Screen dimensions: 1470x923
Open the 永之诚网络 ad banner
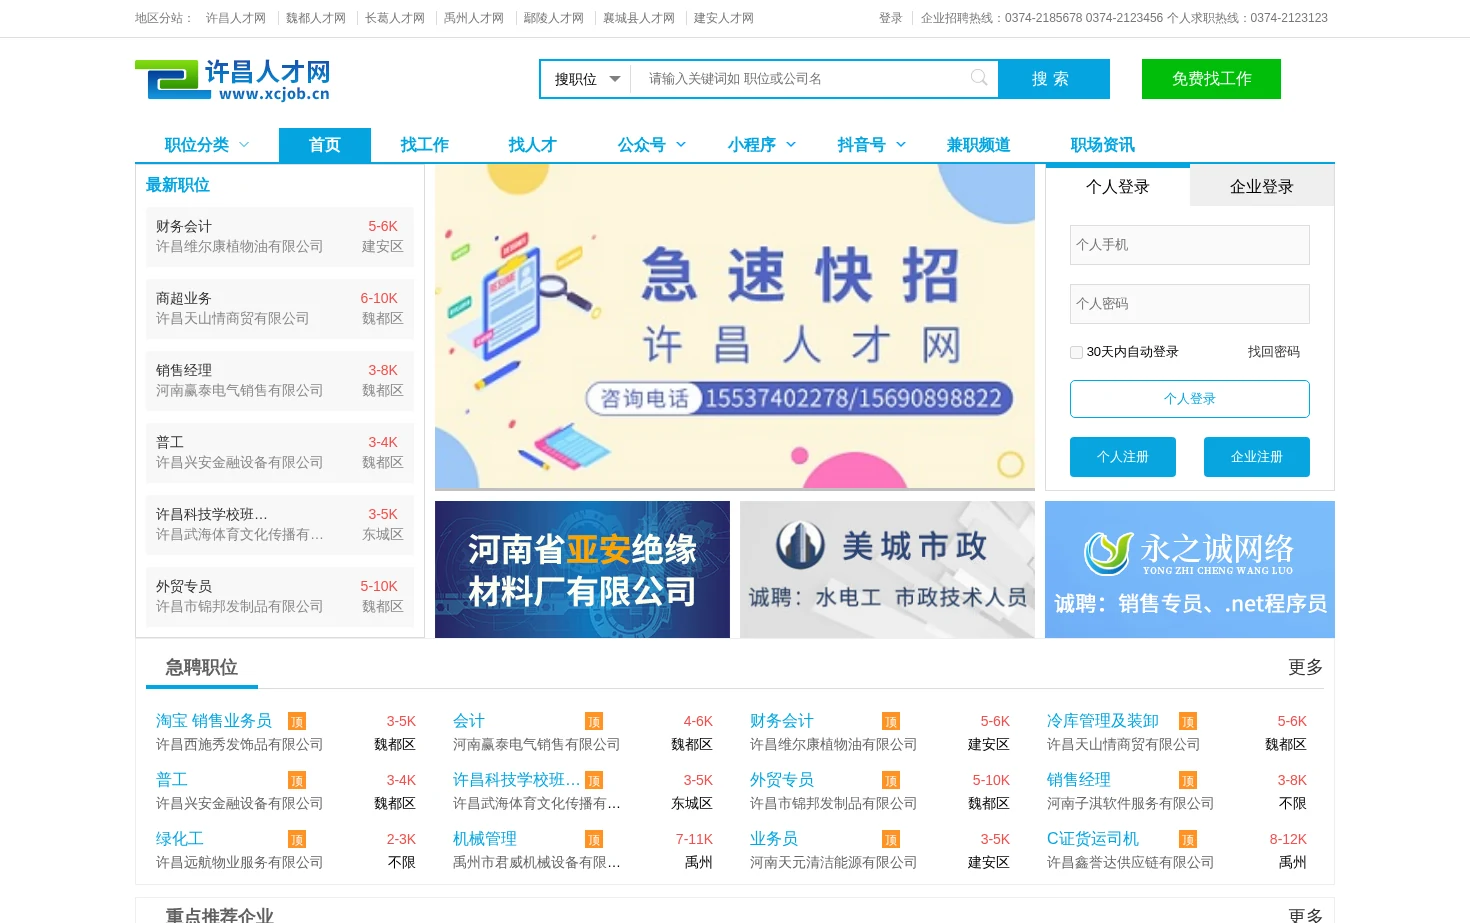click(x=1190, y=569)
